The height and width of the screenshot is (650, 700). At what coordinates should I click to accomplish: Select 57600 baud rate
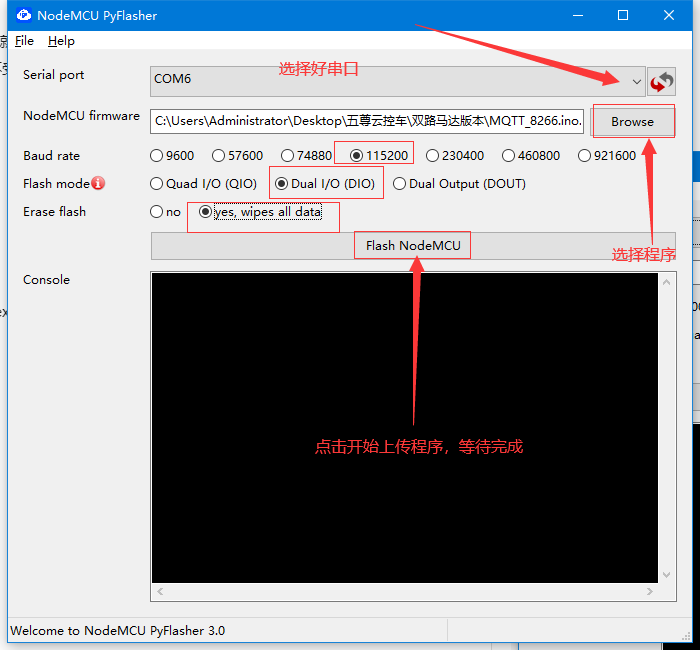pos(238,155)
